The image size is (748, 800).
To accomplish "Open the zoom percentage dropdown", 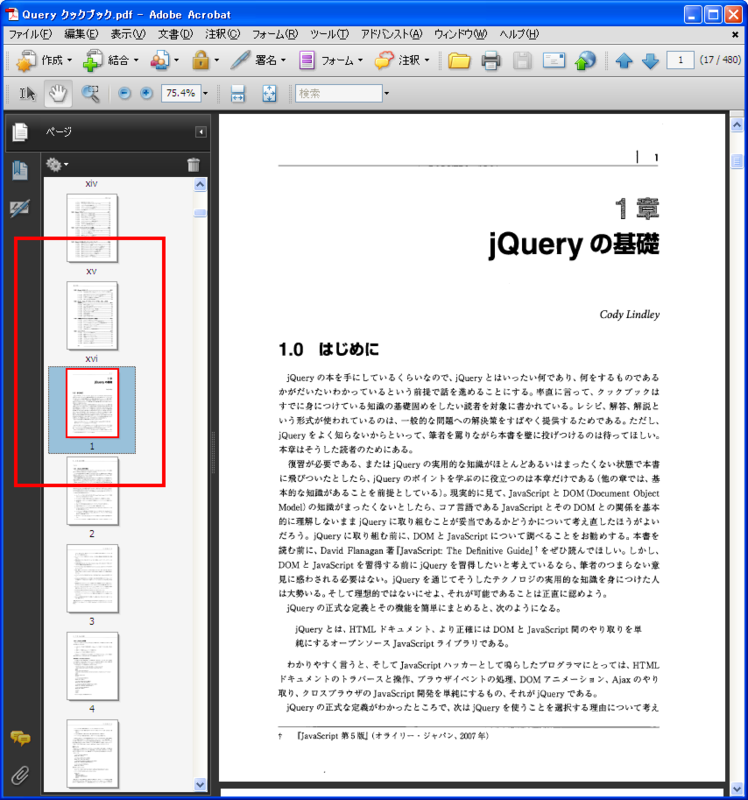I will coord(205,93).
